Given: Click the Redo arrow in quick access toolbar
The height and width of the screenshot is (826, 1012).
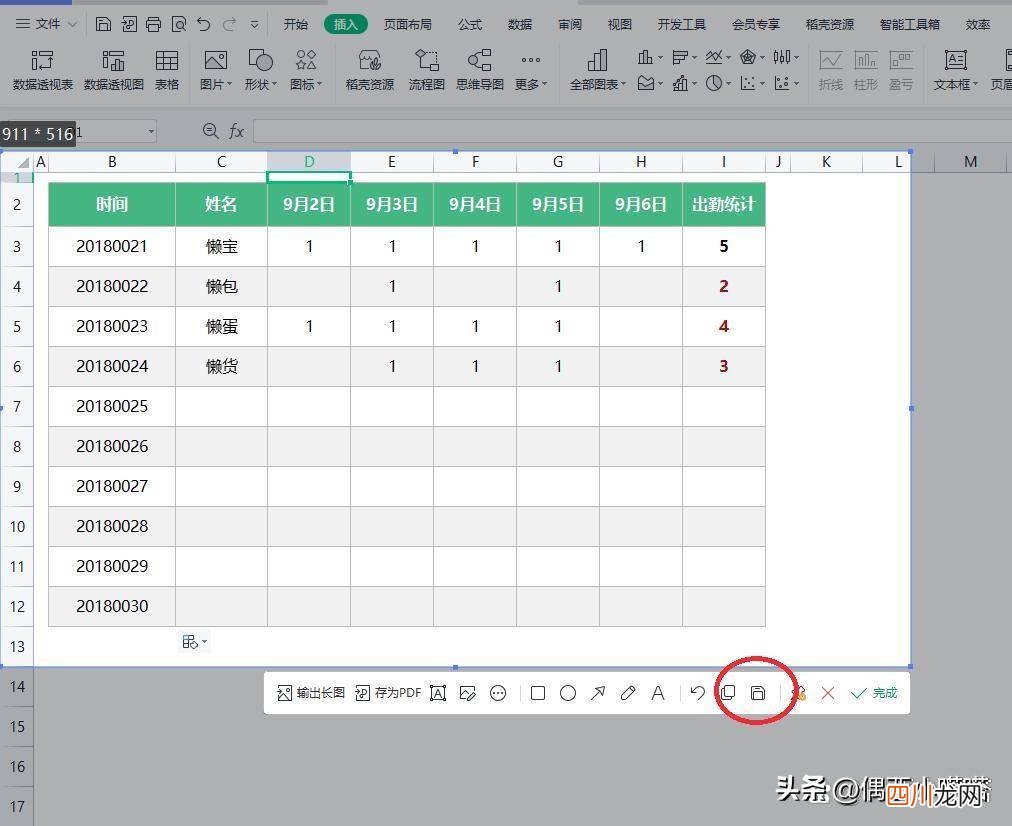Looking at the screenshot, I should click(229, 25).
